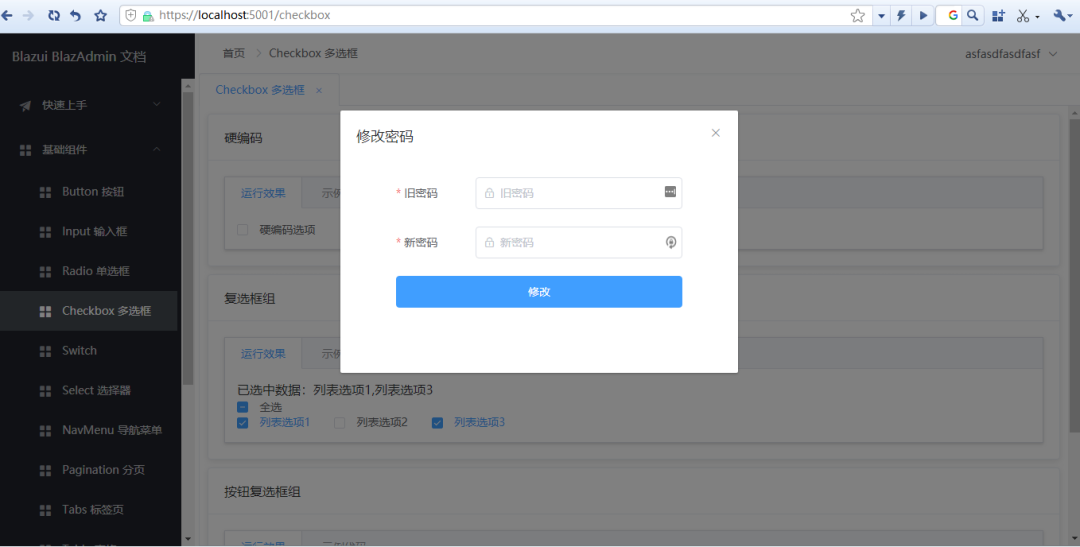1080x547 pixels.
Task: Click the browser forward arrow
Action: (x=28, y=15)
